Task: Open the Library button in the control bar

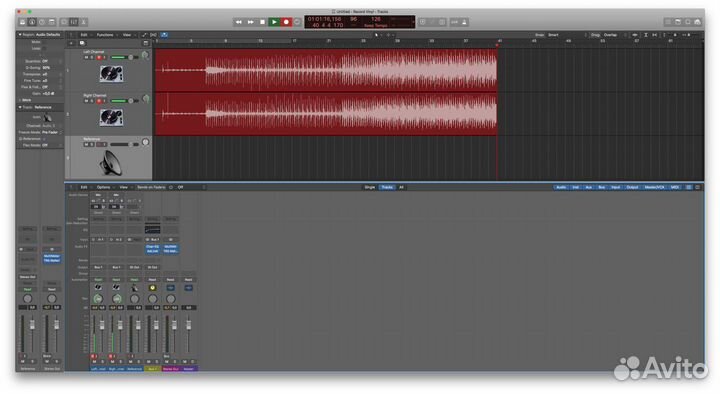Action: pos(22,22)
